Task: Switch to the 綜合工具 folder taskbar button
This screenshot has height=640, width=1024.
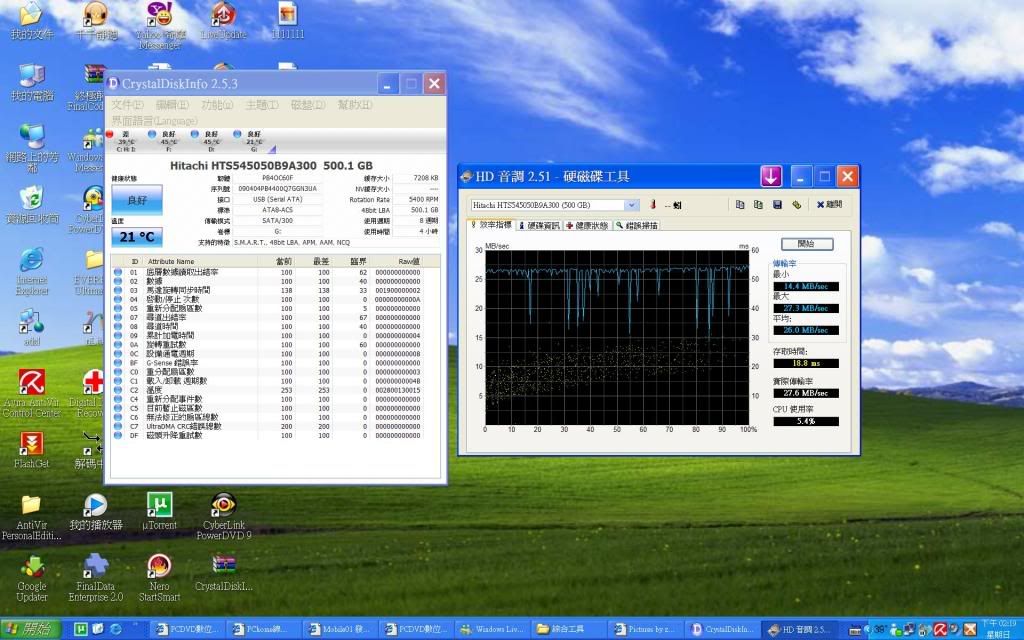Action: [569, 629]
